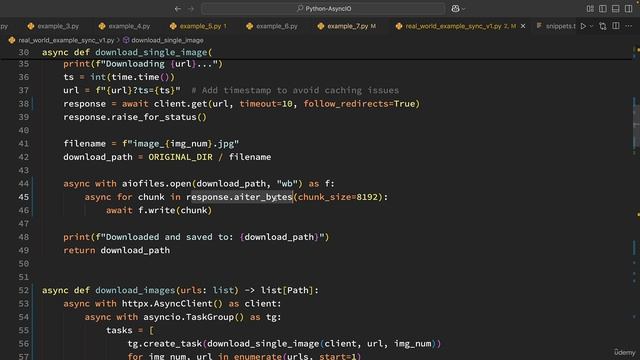Open Customize Layout icon in title bar

pos(590,9)
